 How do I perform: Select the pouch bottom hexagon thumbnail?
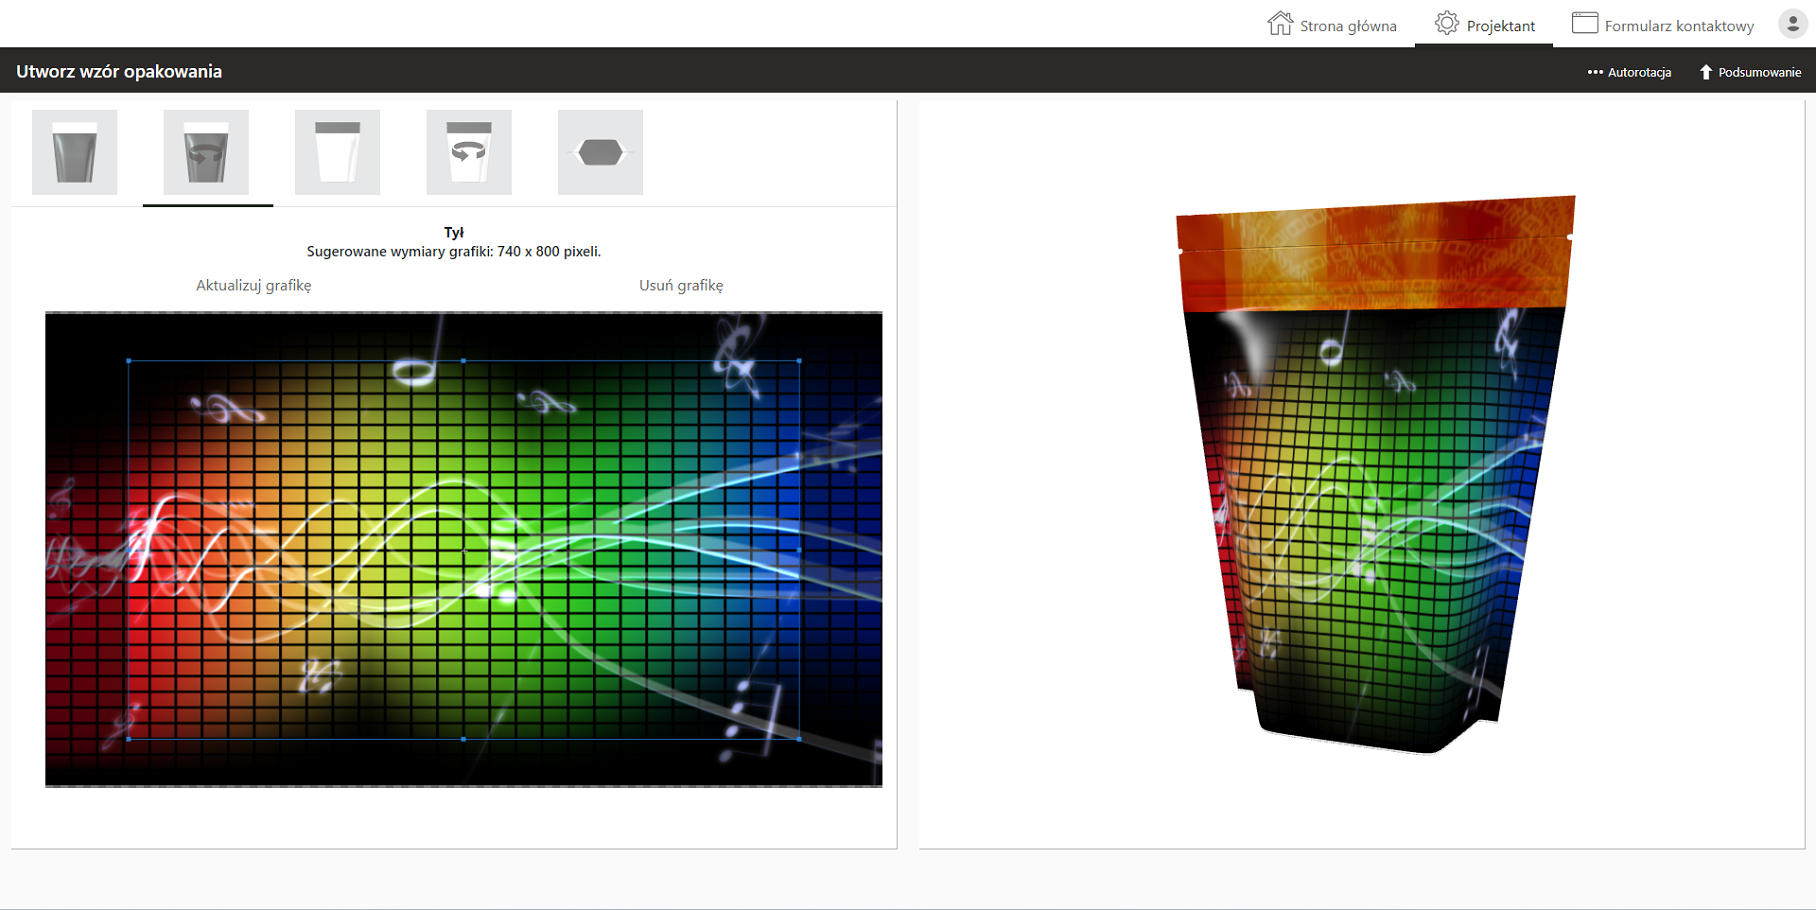click(600, 152)
